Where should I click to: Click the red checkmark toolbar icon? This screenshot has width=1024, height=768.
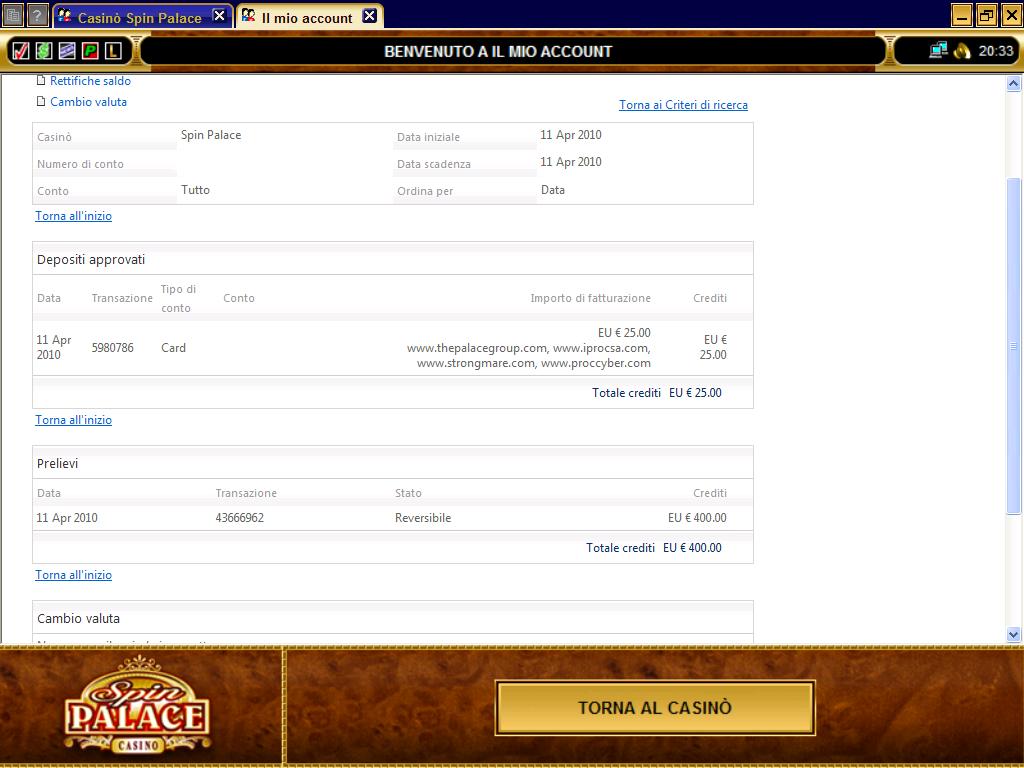click(x=20, y=50)
